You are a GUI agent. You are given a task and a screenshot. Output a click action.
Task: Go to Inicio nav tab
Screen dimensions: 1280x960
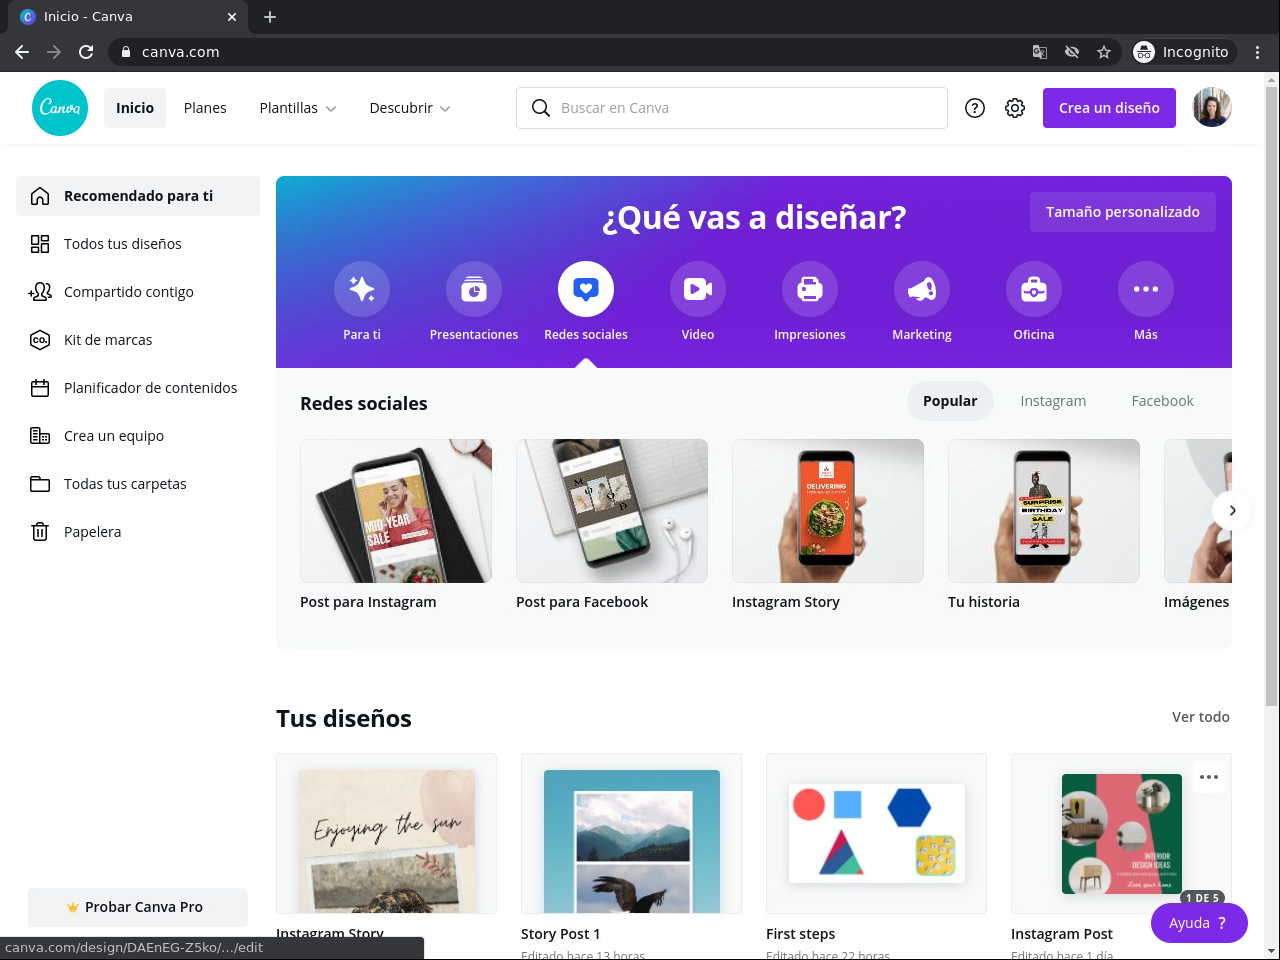[135, 108]
